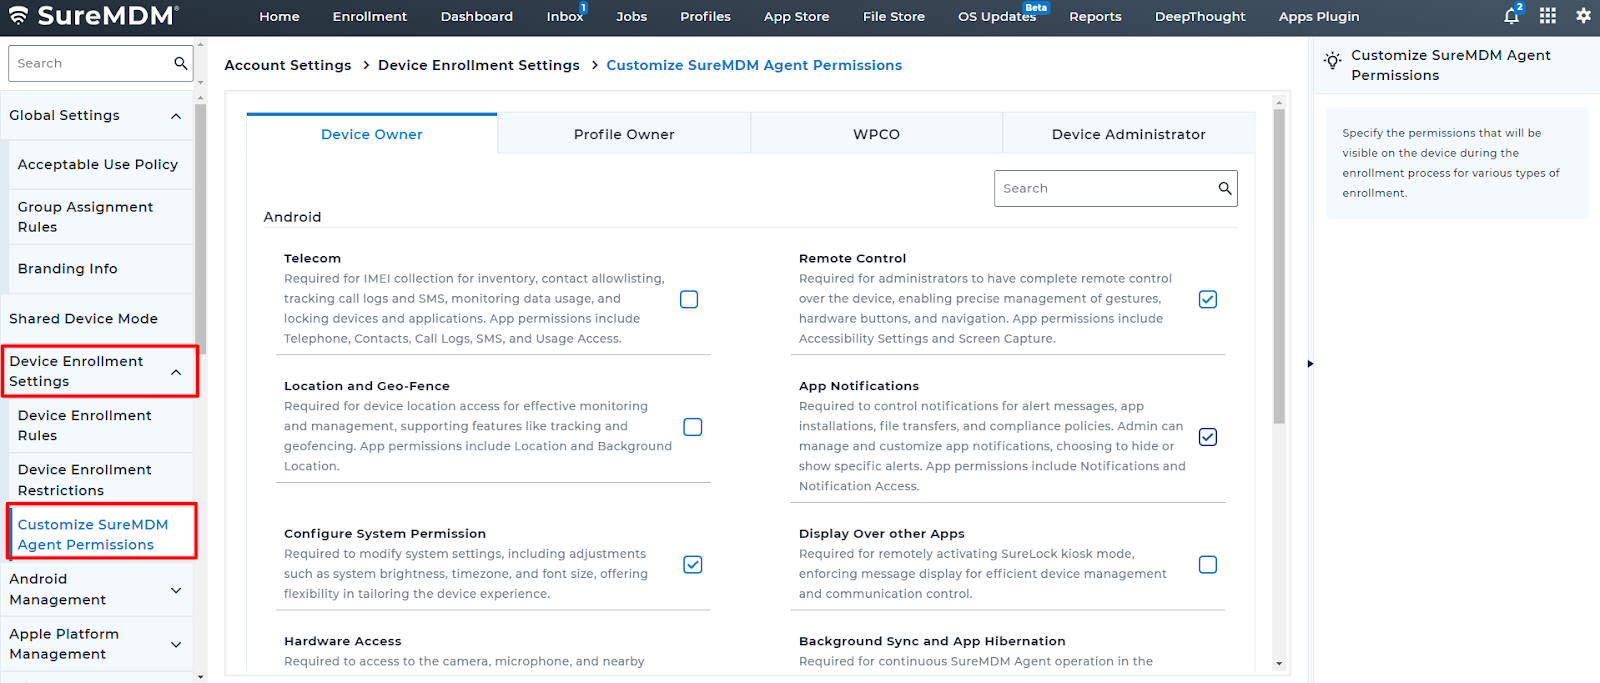Open the File Store menu
Viewport: 1600px width, 683px height.
(894, 17)
